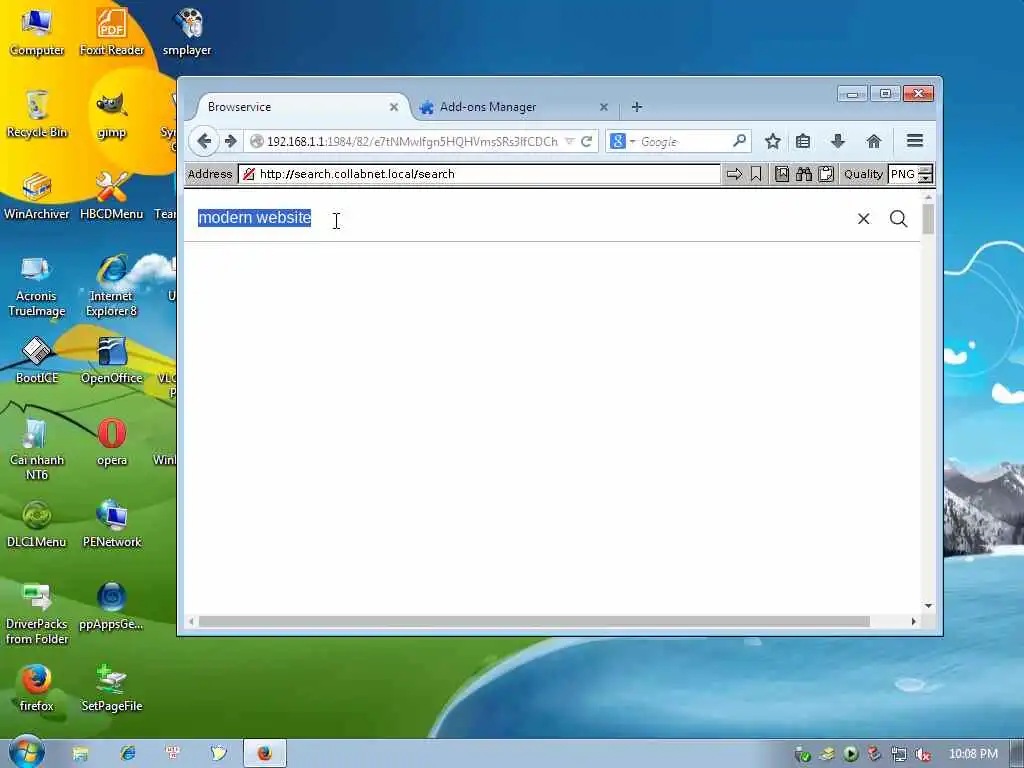This screenshot has height=768, width=1024.
Task: Bookmark this page with the star icon
Action: 773,141
